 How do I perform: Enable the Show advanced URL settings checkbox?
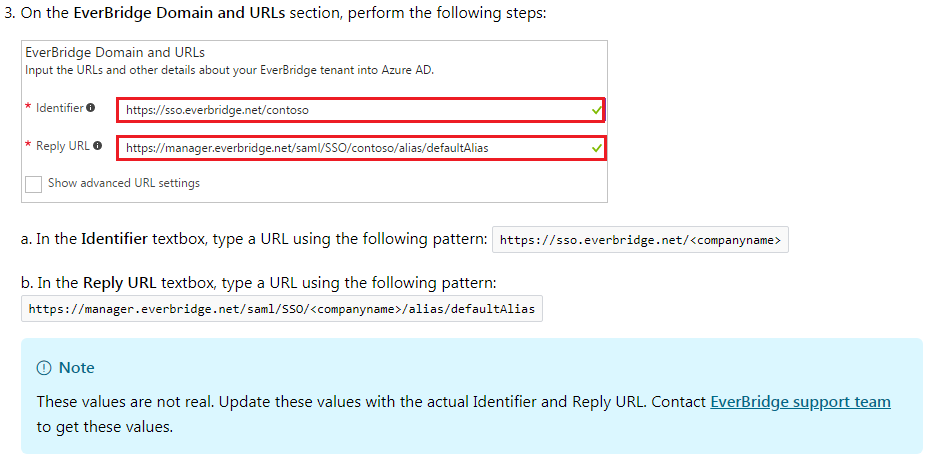pos(33,184)
